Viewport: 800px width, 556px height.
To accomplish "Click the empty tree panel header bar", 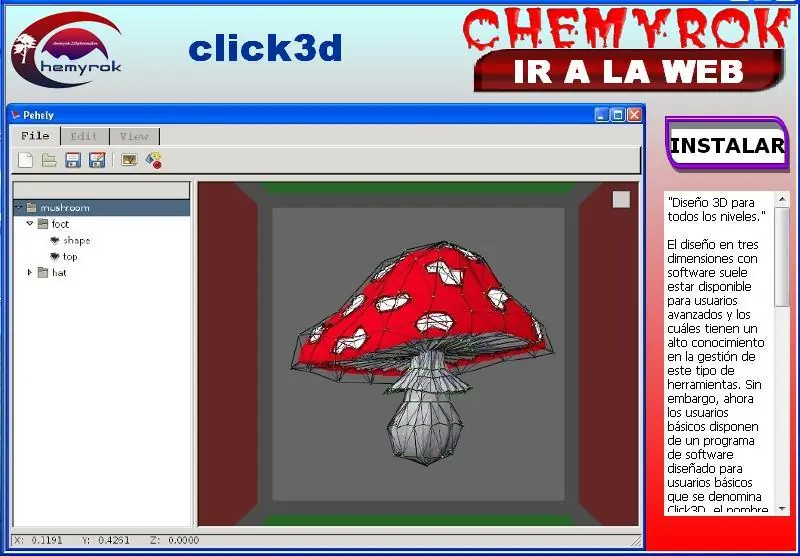I will pos(102,190).
